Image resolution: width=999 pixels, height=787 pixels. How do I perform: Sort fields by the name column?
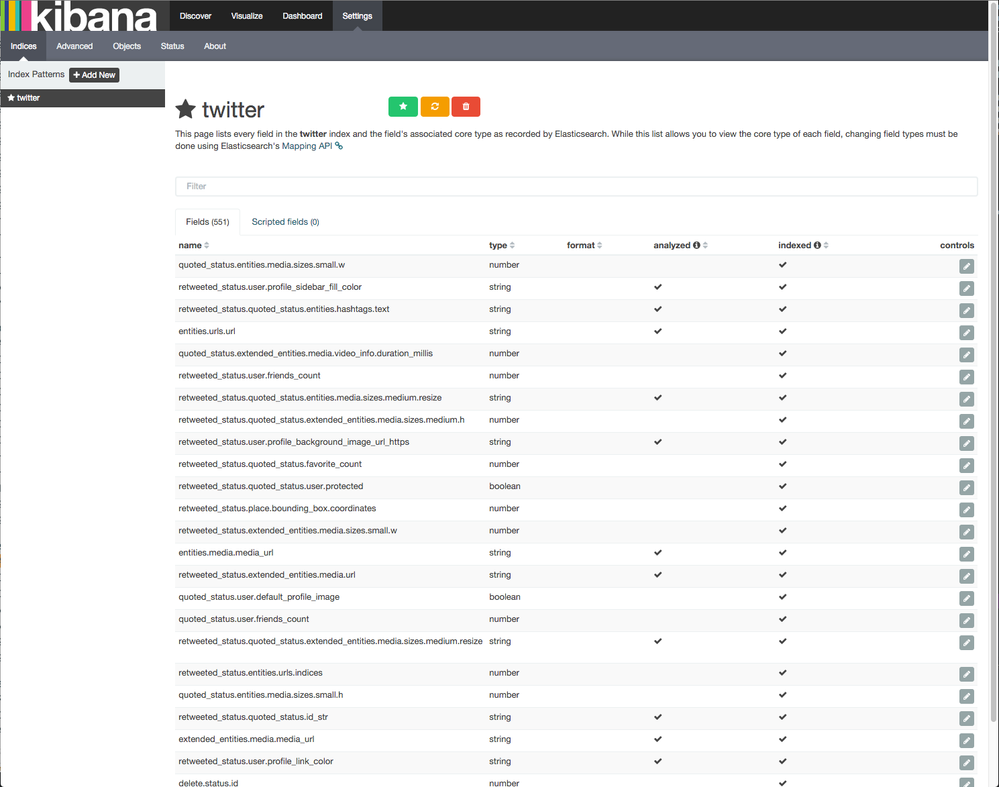(192, 245)
